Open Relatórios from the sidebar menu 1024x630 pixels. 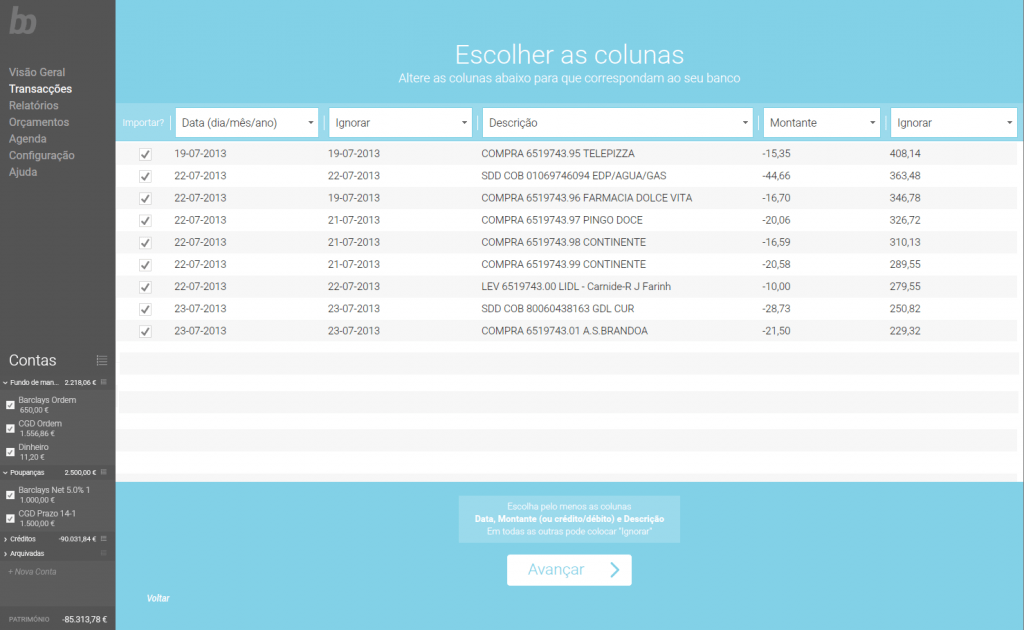[x=34, y=105]
